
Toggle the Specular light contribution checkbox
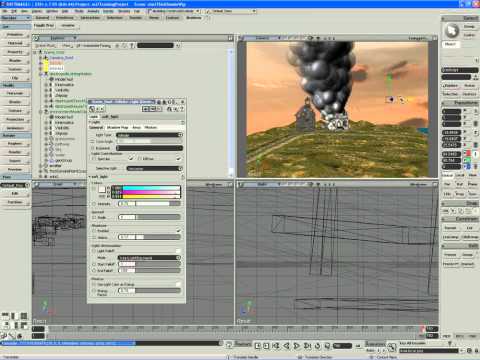coord(131,159)
